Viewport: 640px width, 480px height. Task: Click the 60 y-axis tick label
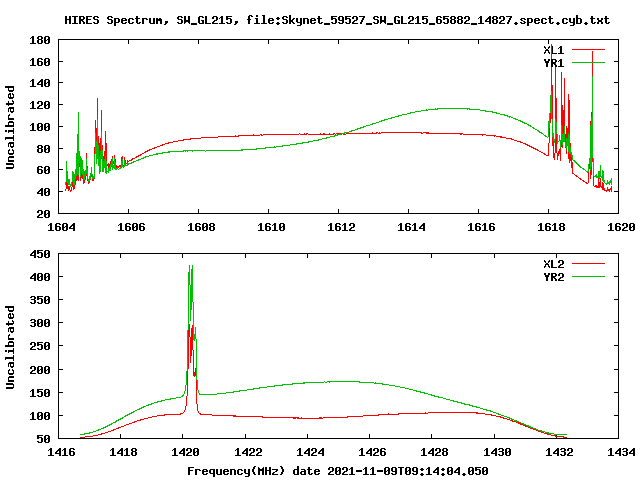tap(43, 170)
